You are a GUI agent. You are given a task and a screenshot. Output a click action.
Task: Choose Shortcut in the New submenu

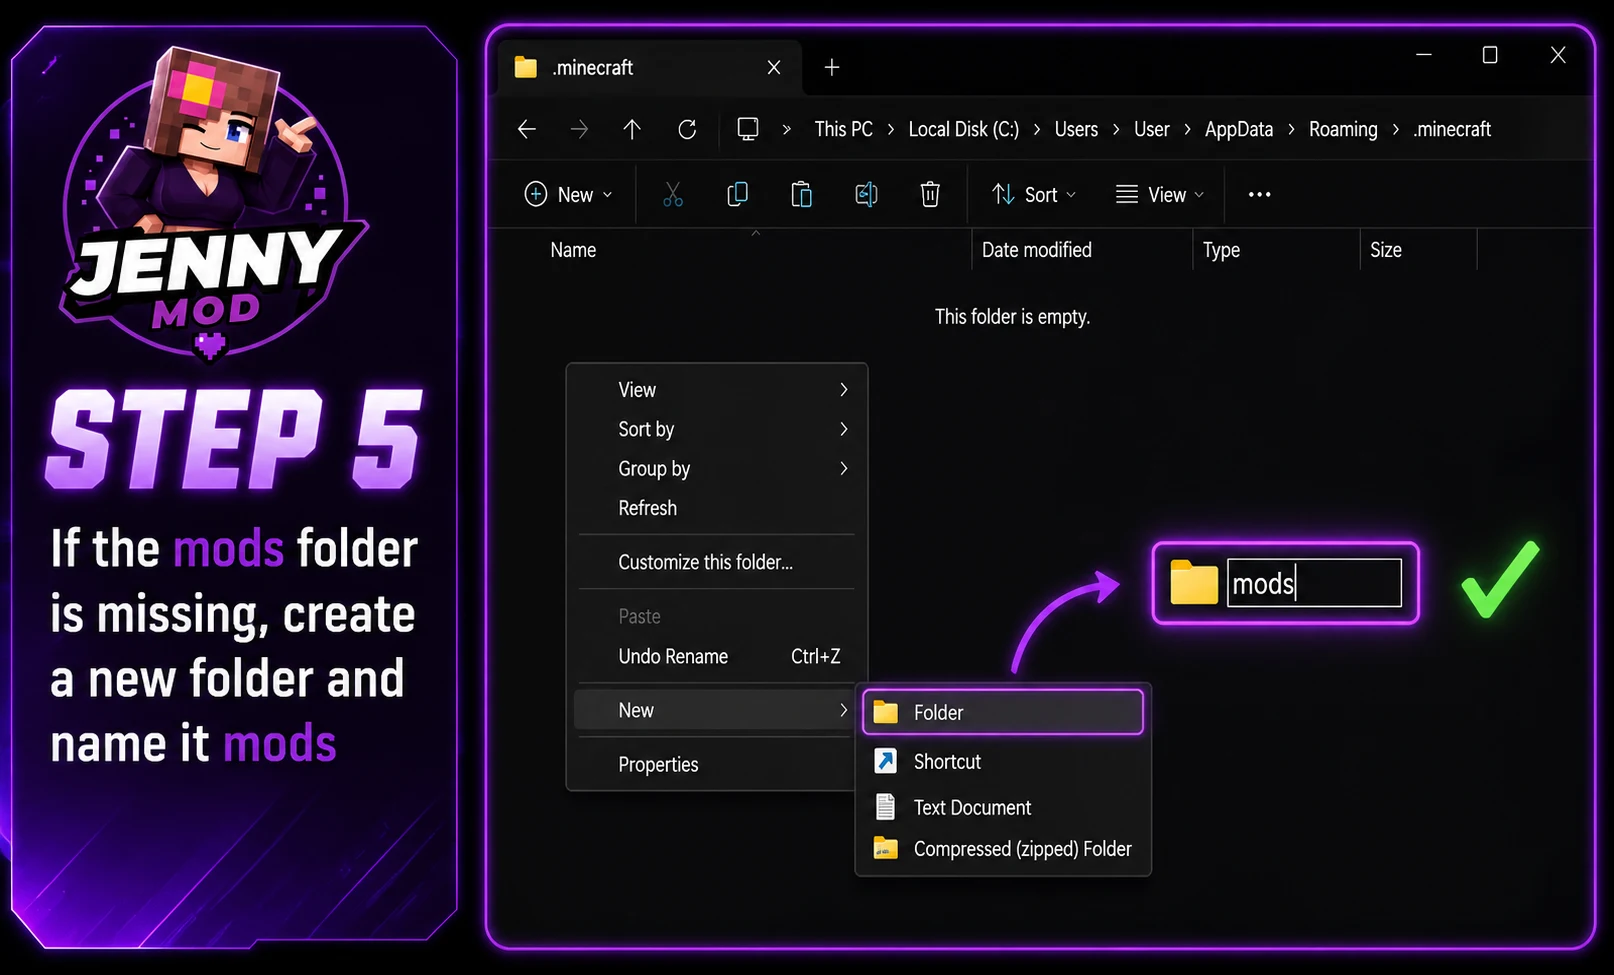click(1002, 762)
